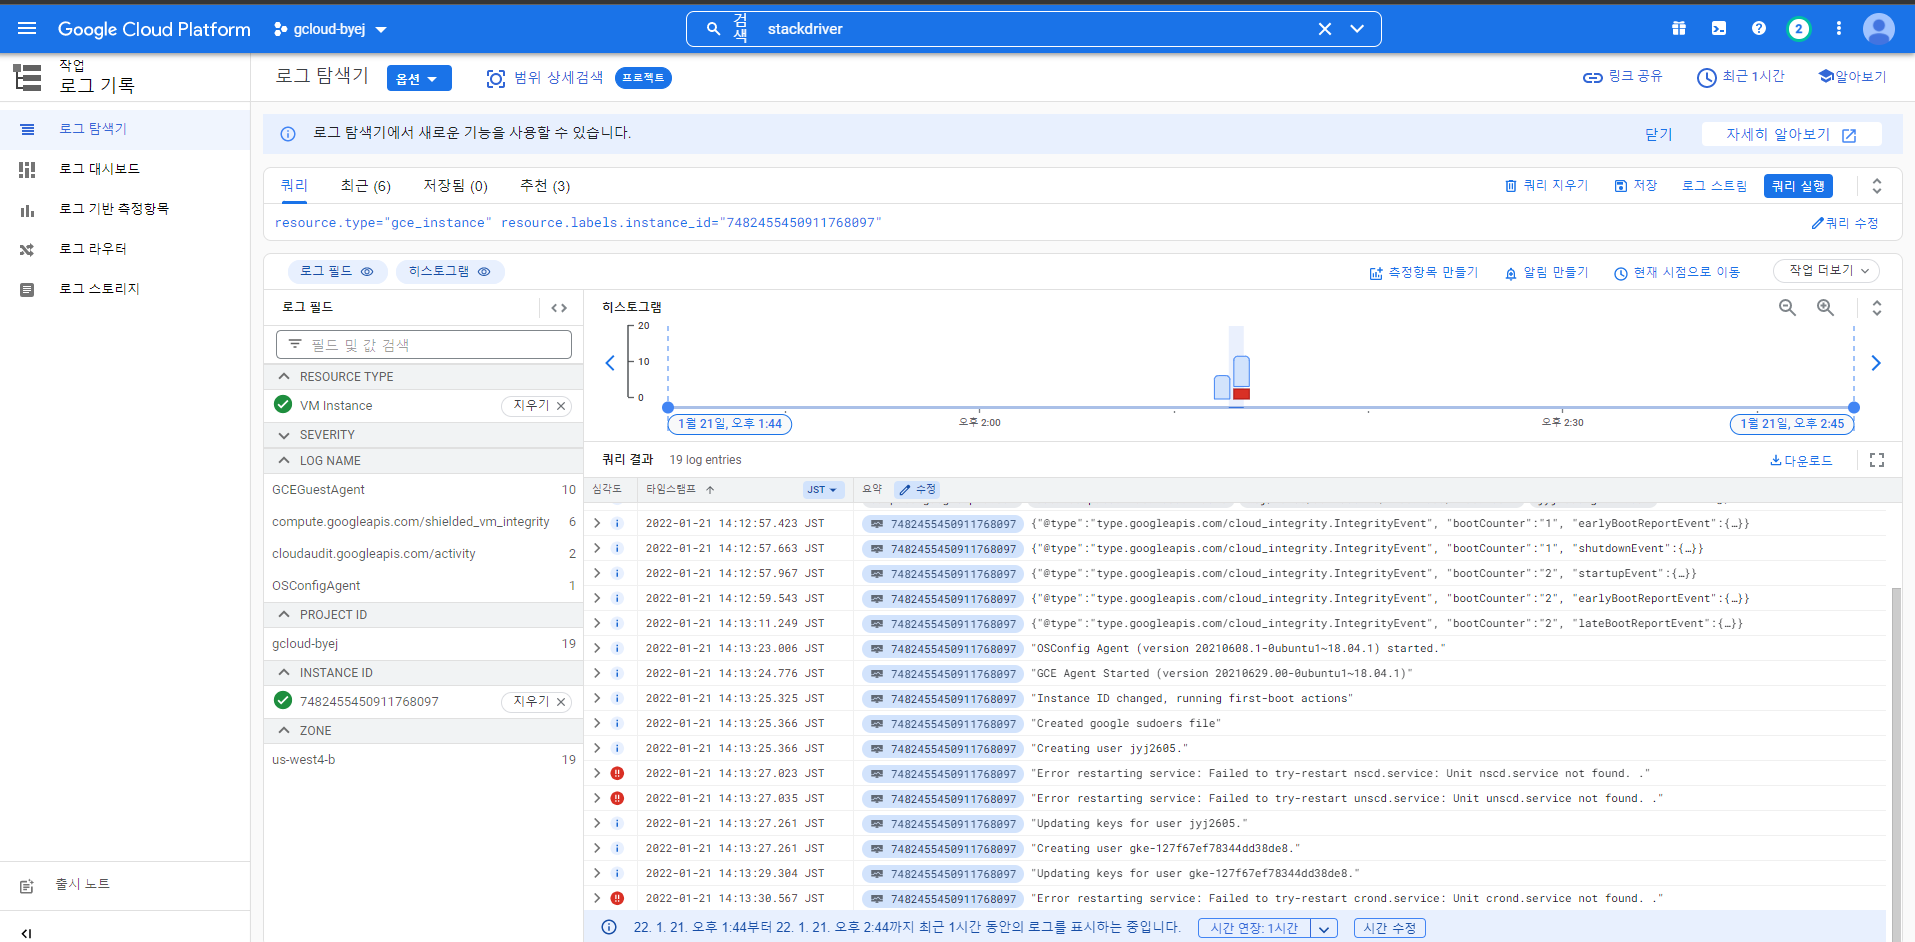Expand the search bar dropdown arrow

tap(1357, 29)
